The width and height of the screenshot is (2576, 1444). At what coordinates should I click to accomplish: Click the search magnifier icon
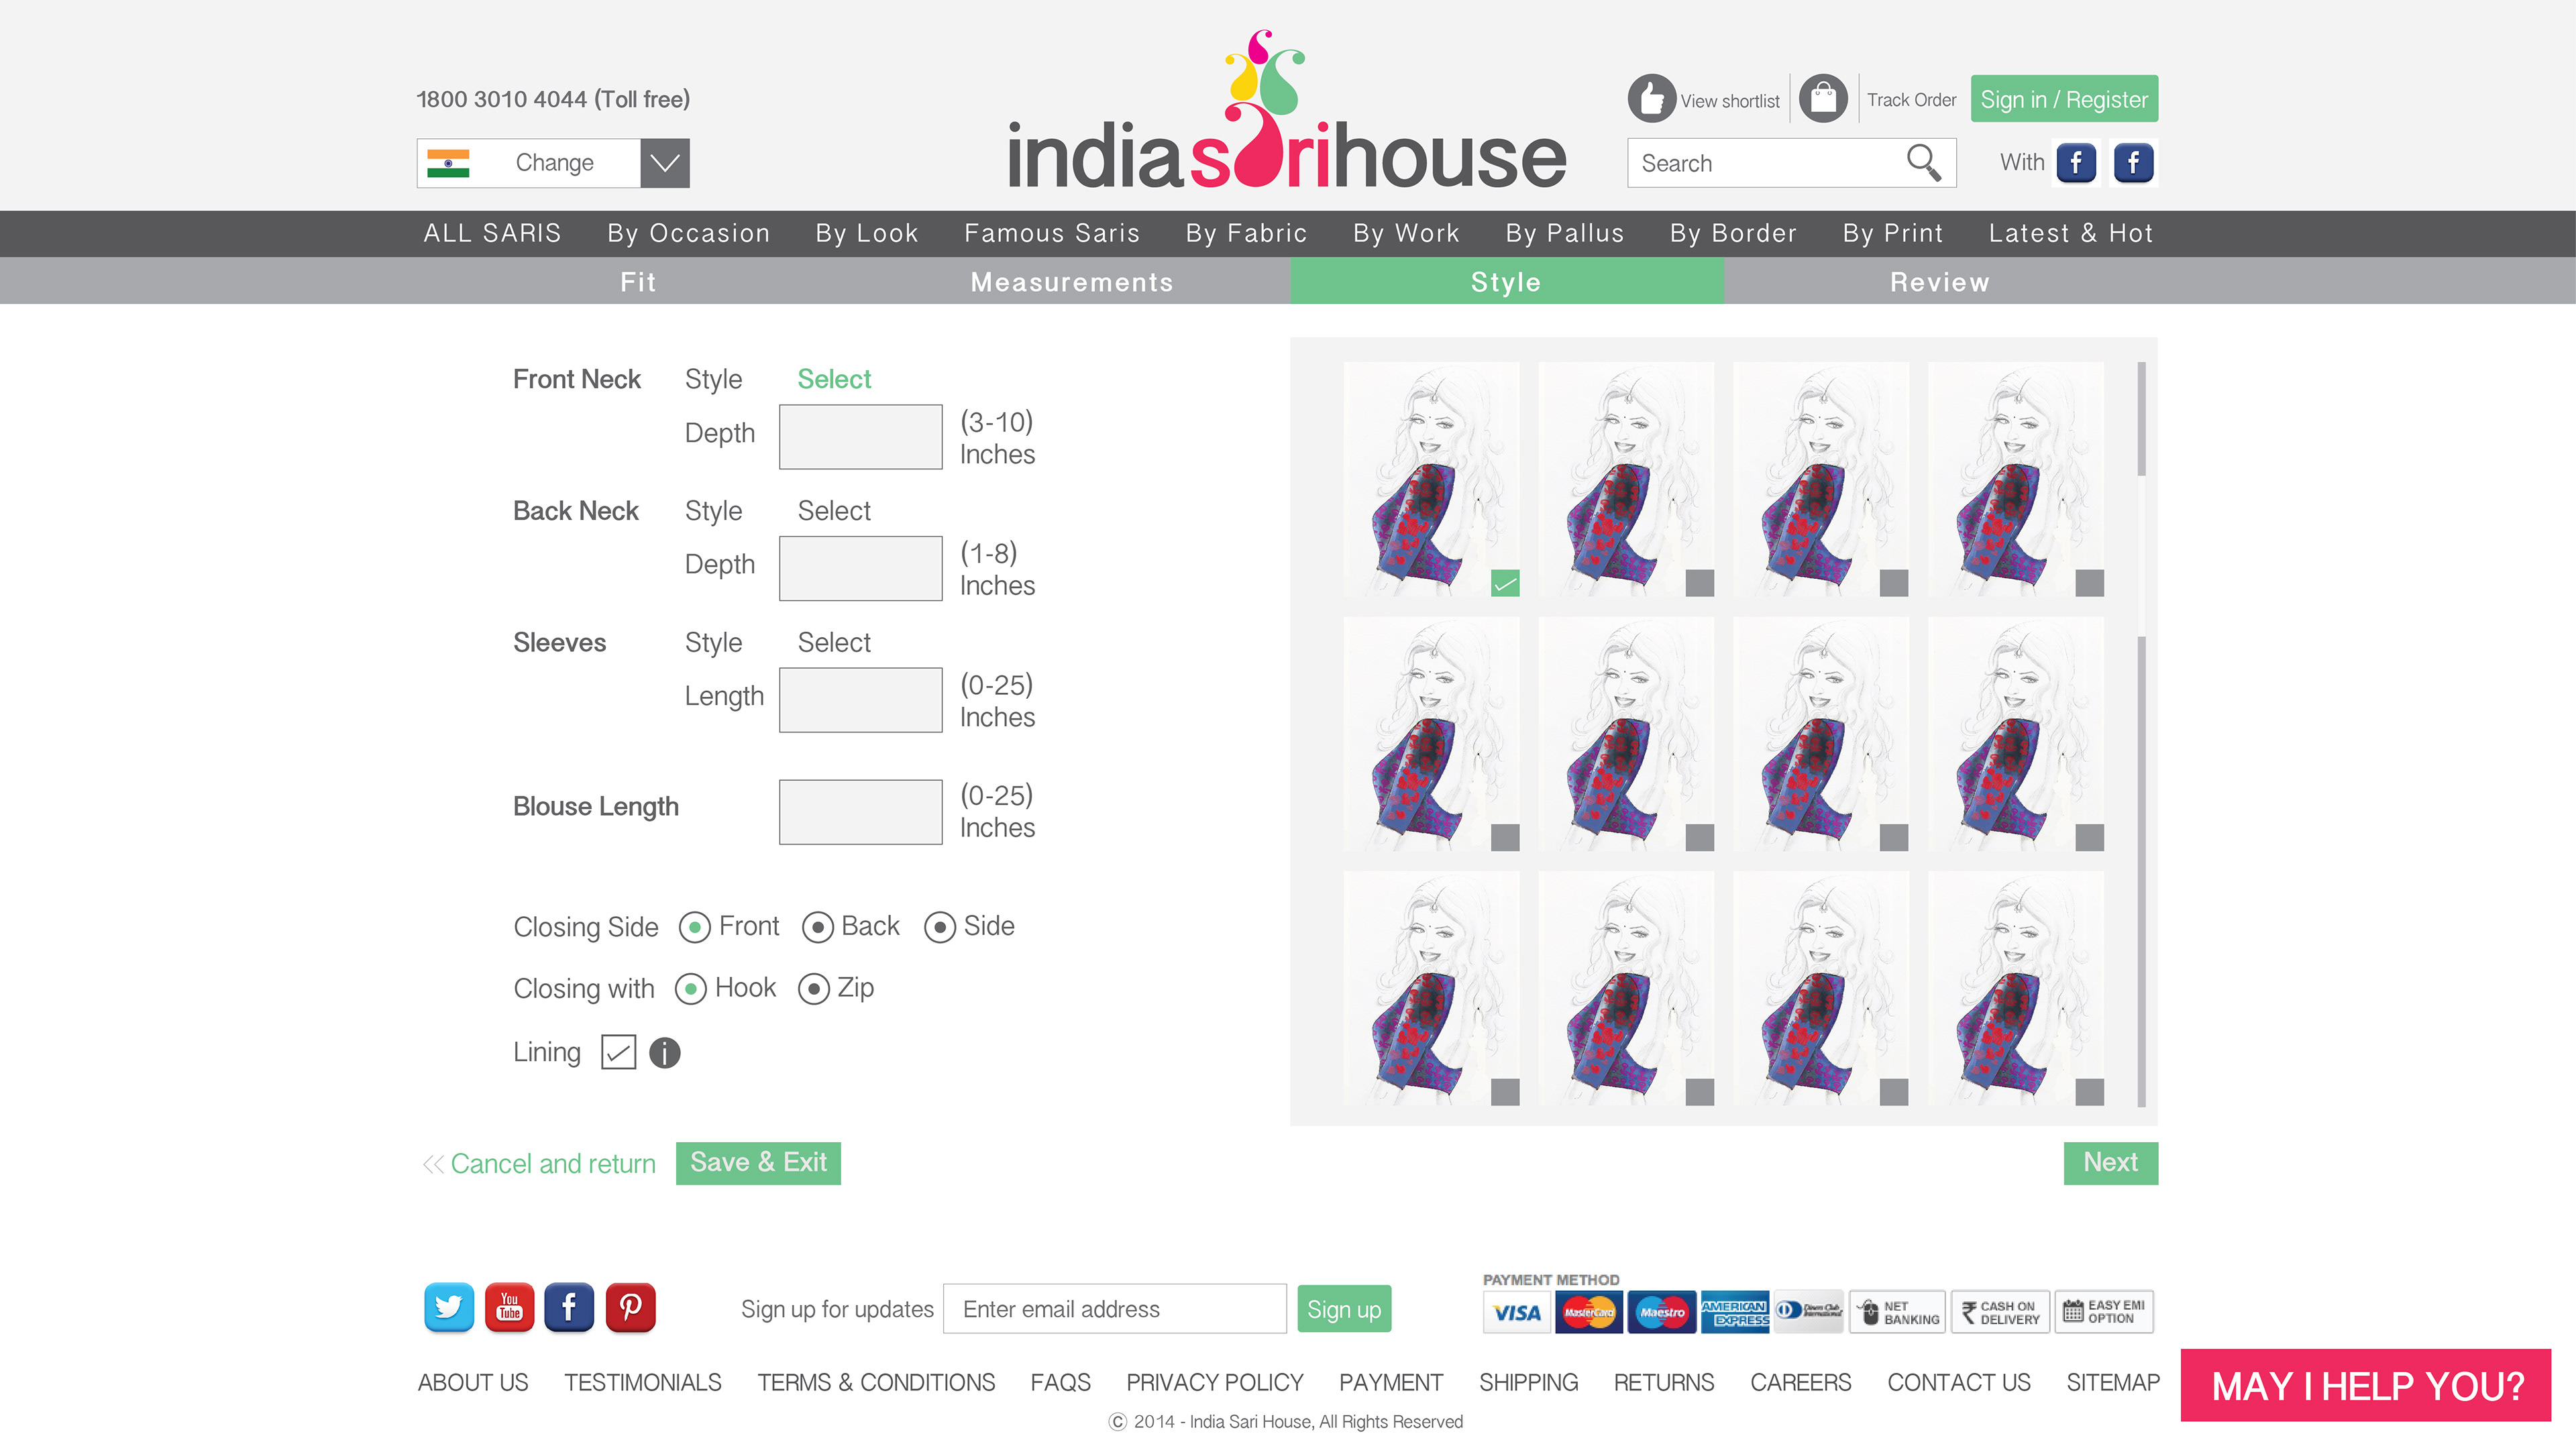pos(1922,162)
